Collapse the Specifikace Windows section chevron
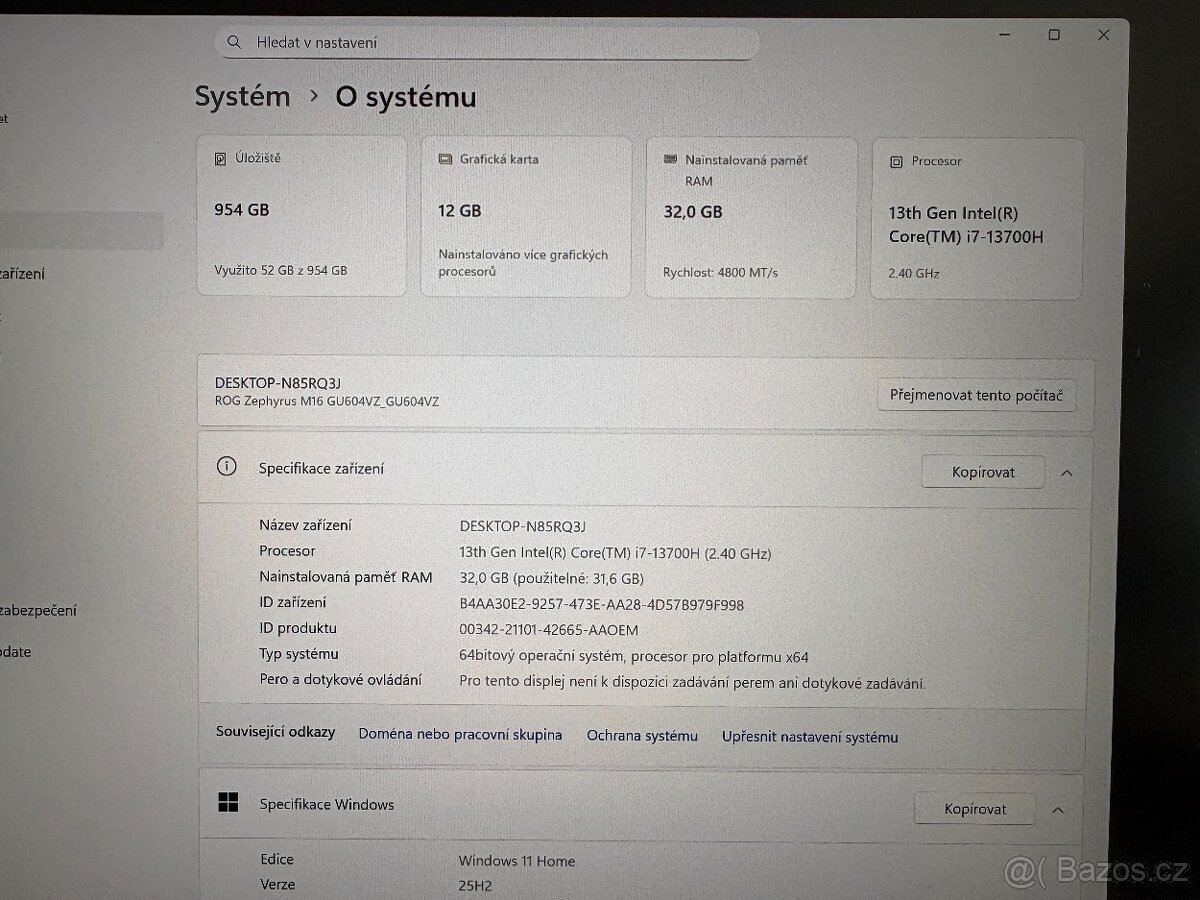This screenshot has width=1200, height=900. 1058,809
